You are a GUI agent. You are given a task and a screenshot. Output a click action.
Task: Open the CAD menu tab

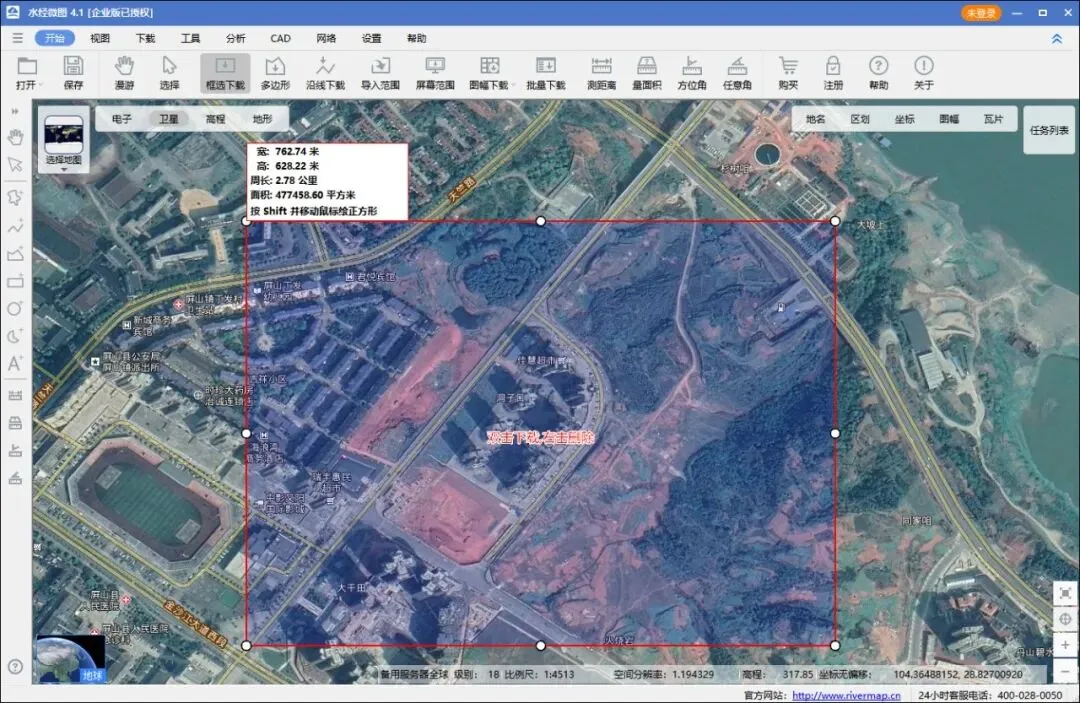pyautogui.click(x=280, y=38)
